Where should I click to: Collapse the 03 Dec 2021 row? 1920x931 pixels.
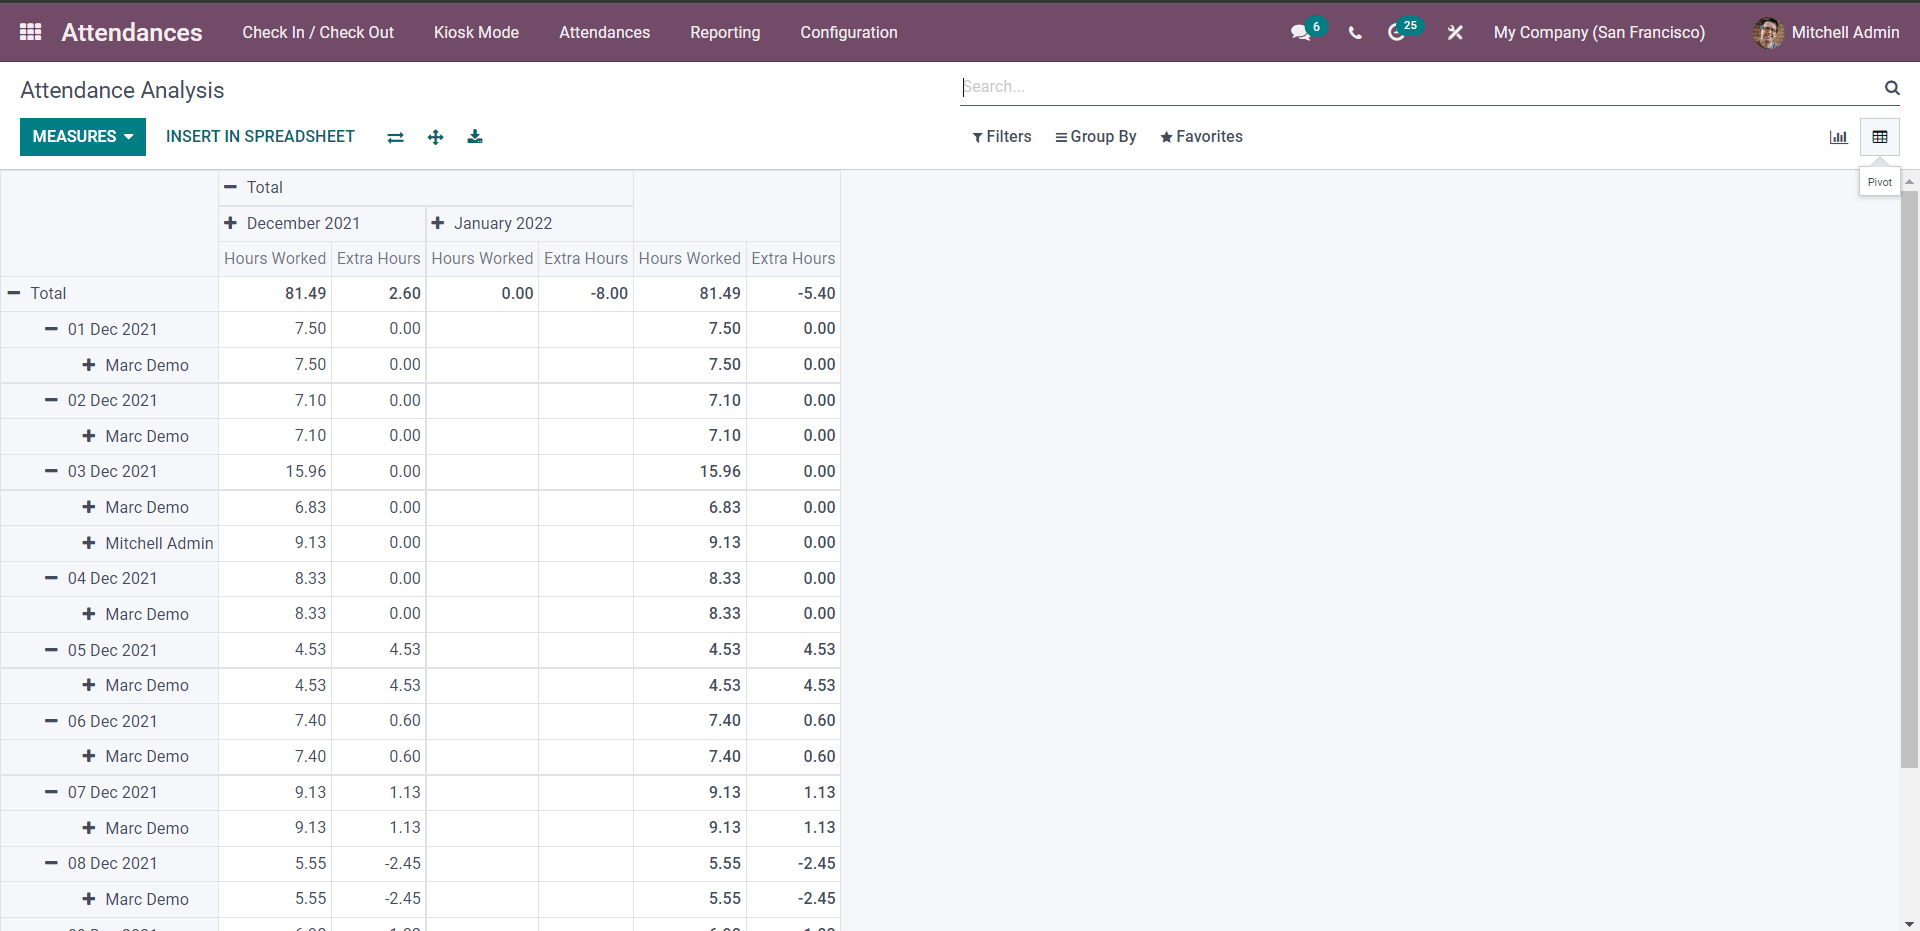[x=109, y=472]
